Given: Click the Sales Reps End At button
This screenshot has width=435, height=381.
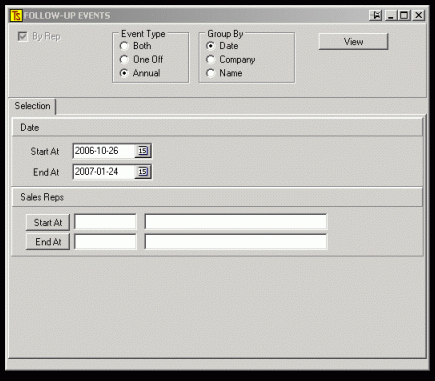Looking at the screenshot, I should tap(48, 242).
